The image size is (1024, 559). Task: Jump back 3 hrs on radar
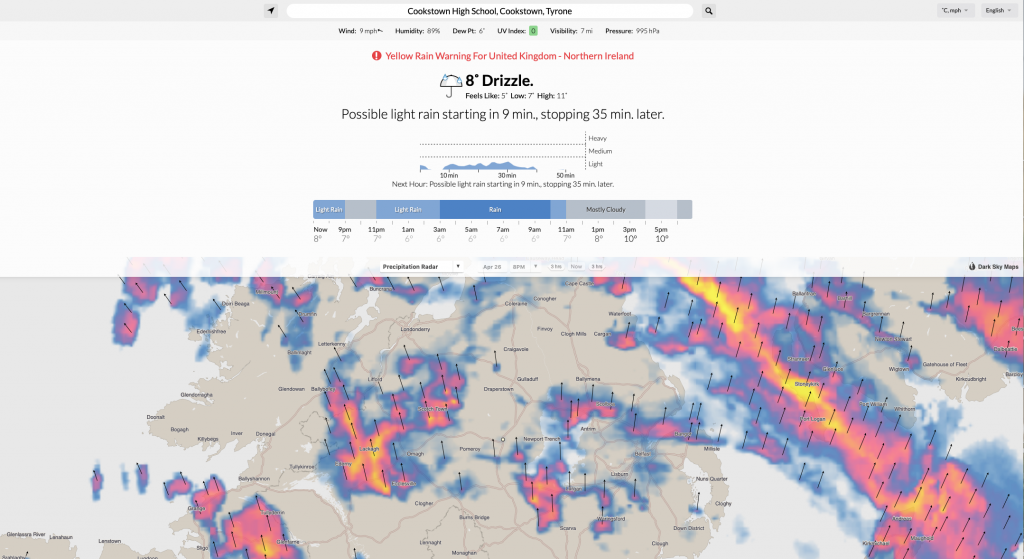click(556, 266)
